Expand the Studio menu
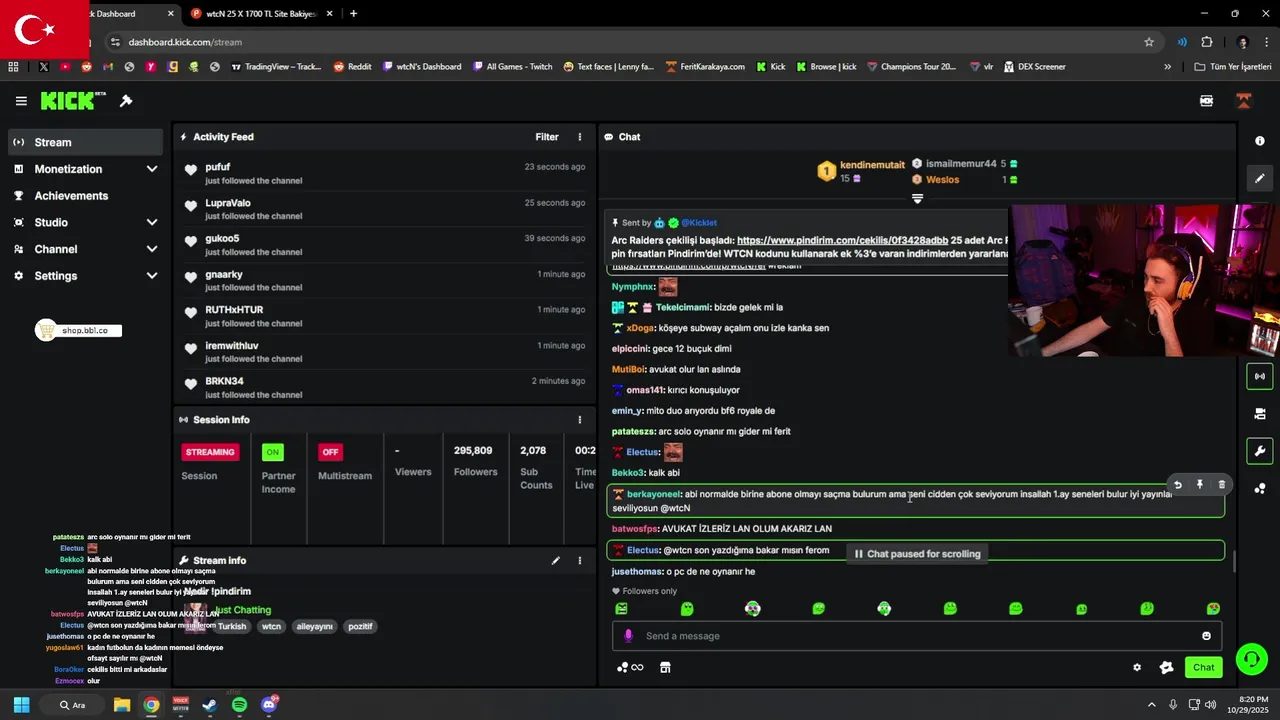Viewport: 1280px width, 720px height. (86, 222)
